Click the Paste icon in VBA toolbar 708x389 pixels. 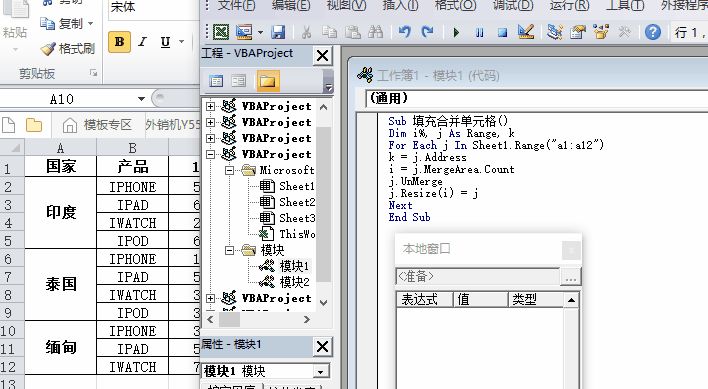[x=352, y=32]
